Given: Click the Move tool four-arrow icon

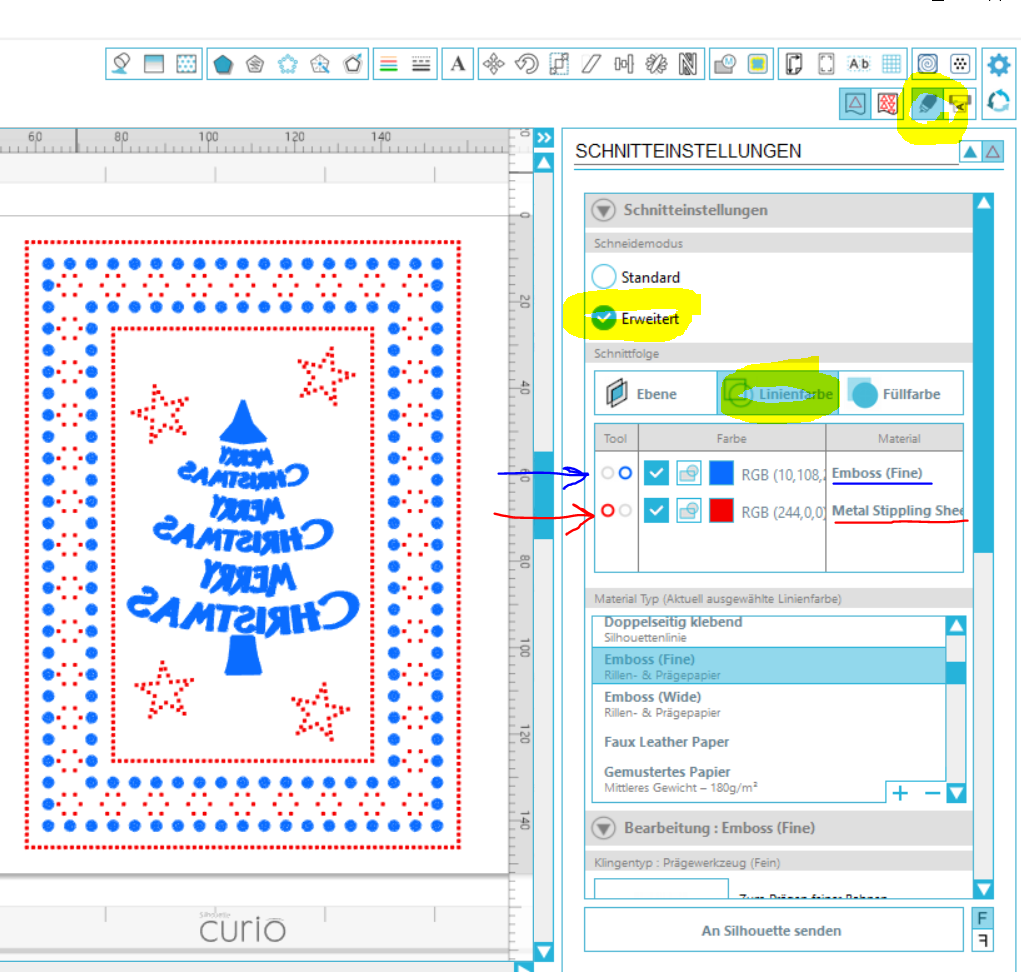Looking at the screenshot, I should [493, 64].
